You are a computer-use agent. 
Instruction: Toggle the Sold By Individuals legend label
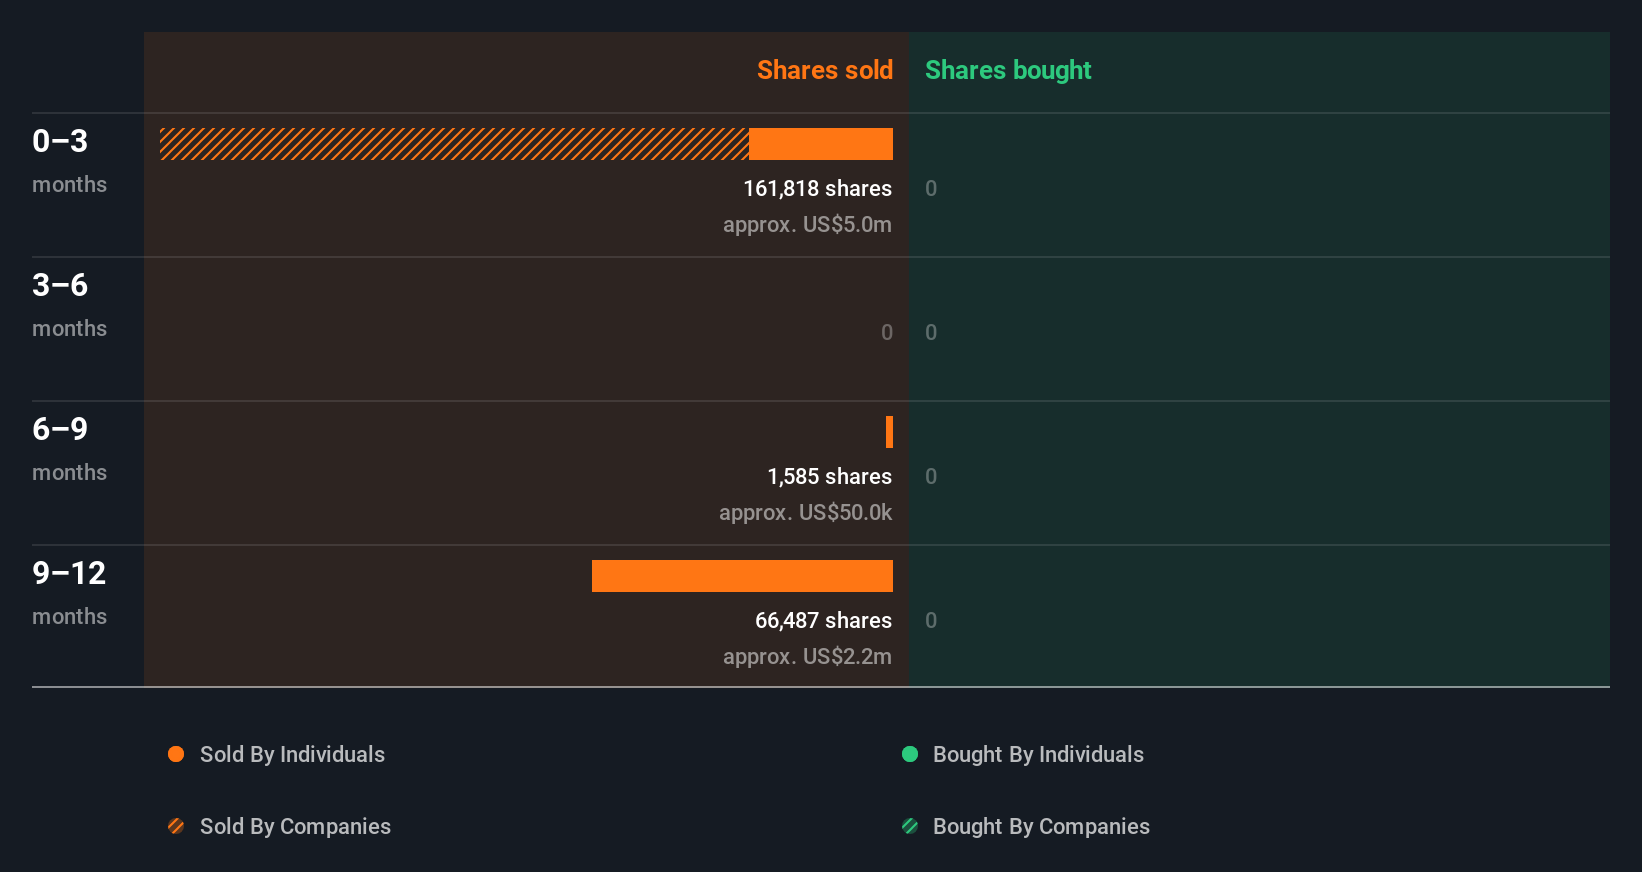(x=292, y=754)
